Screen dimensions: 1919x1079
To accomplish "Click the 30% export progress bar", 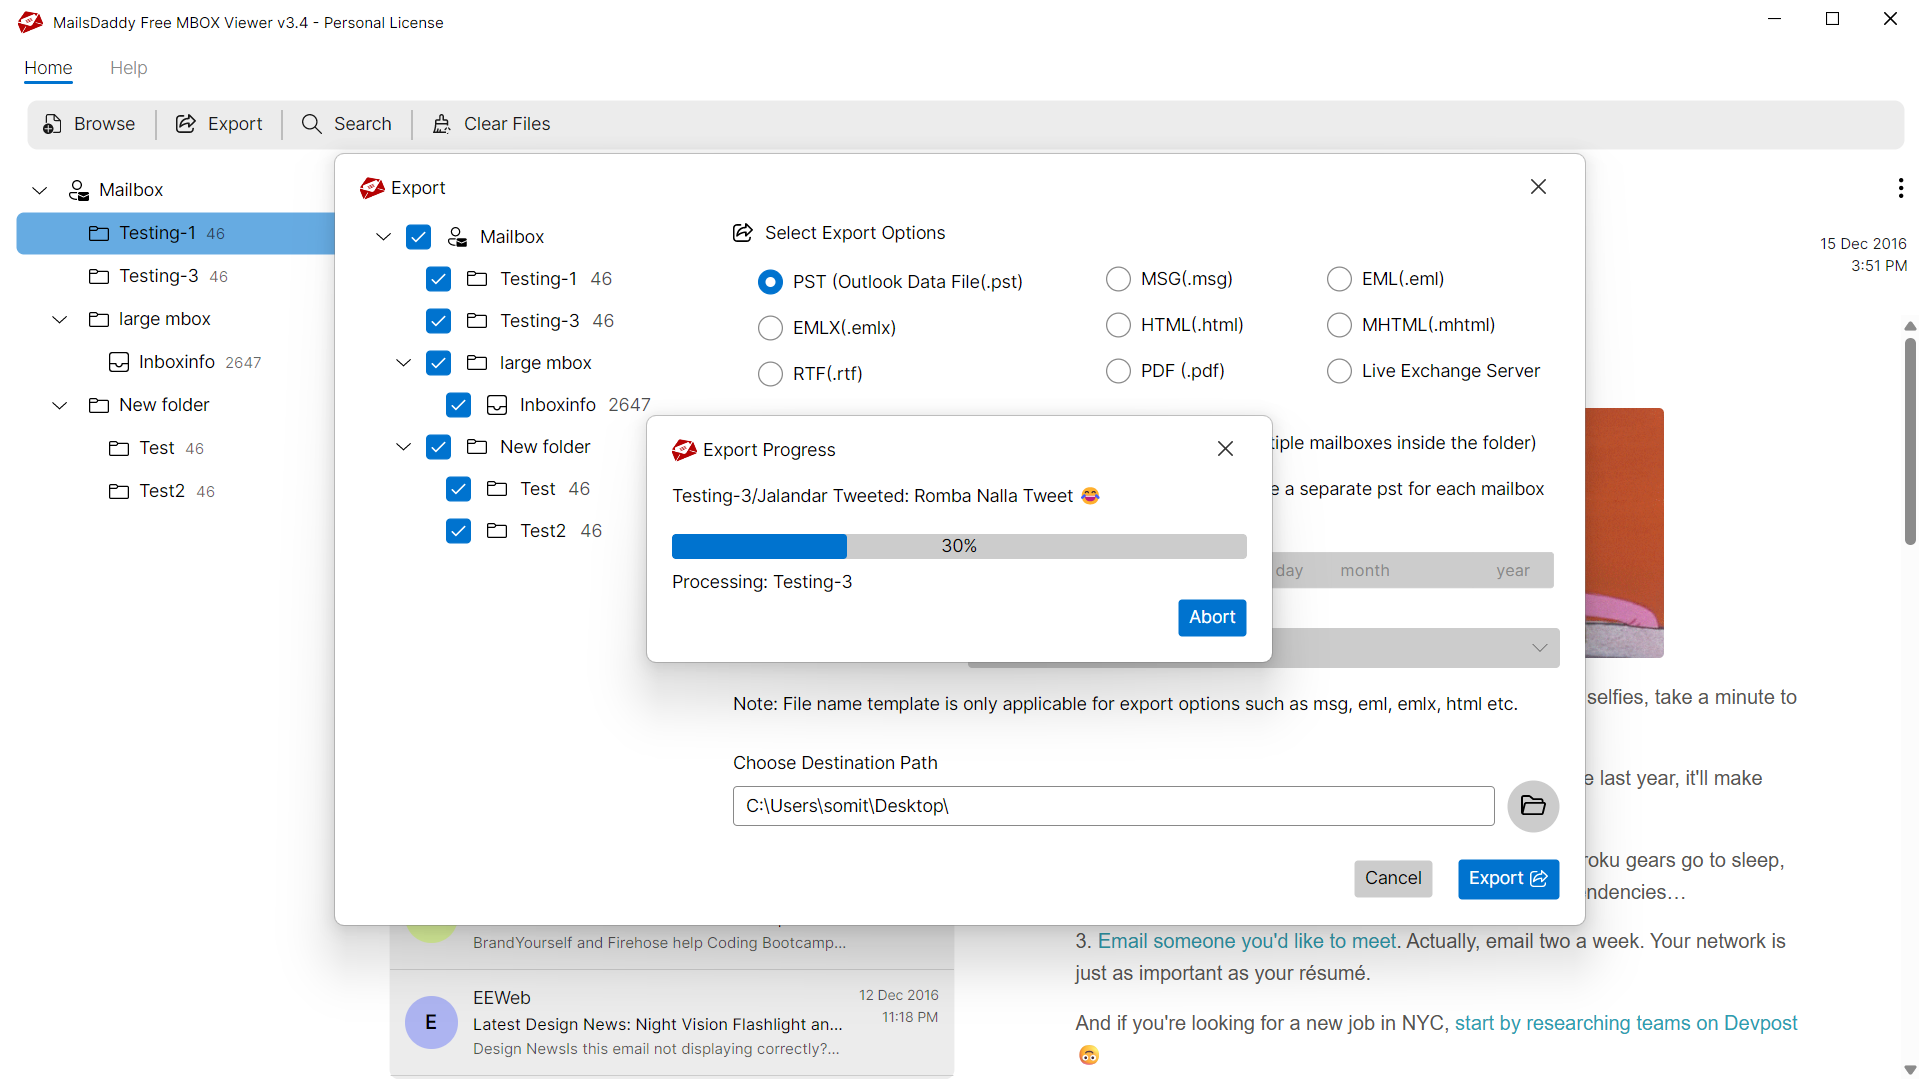I will 959,546.
